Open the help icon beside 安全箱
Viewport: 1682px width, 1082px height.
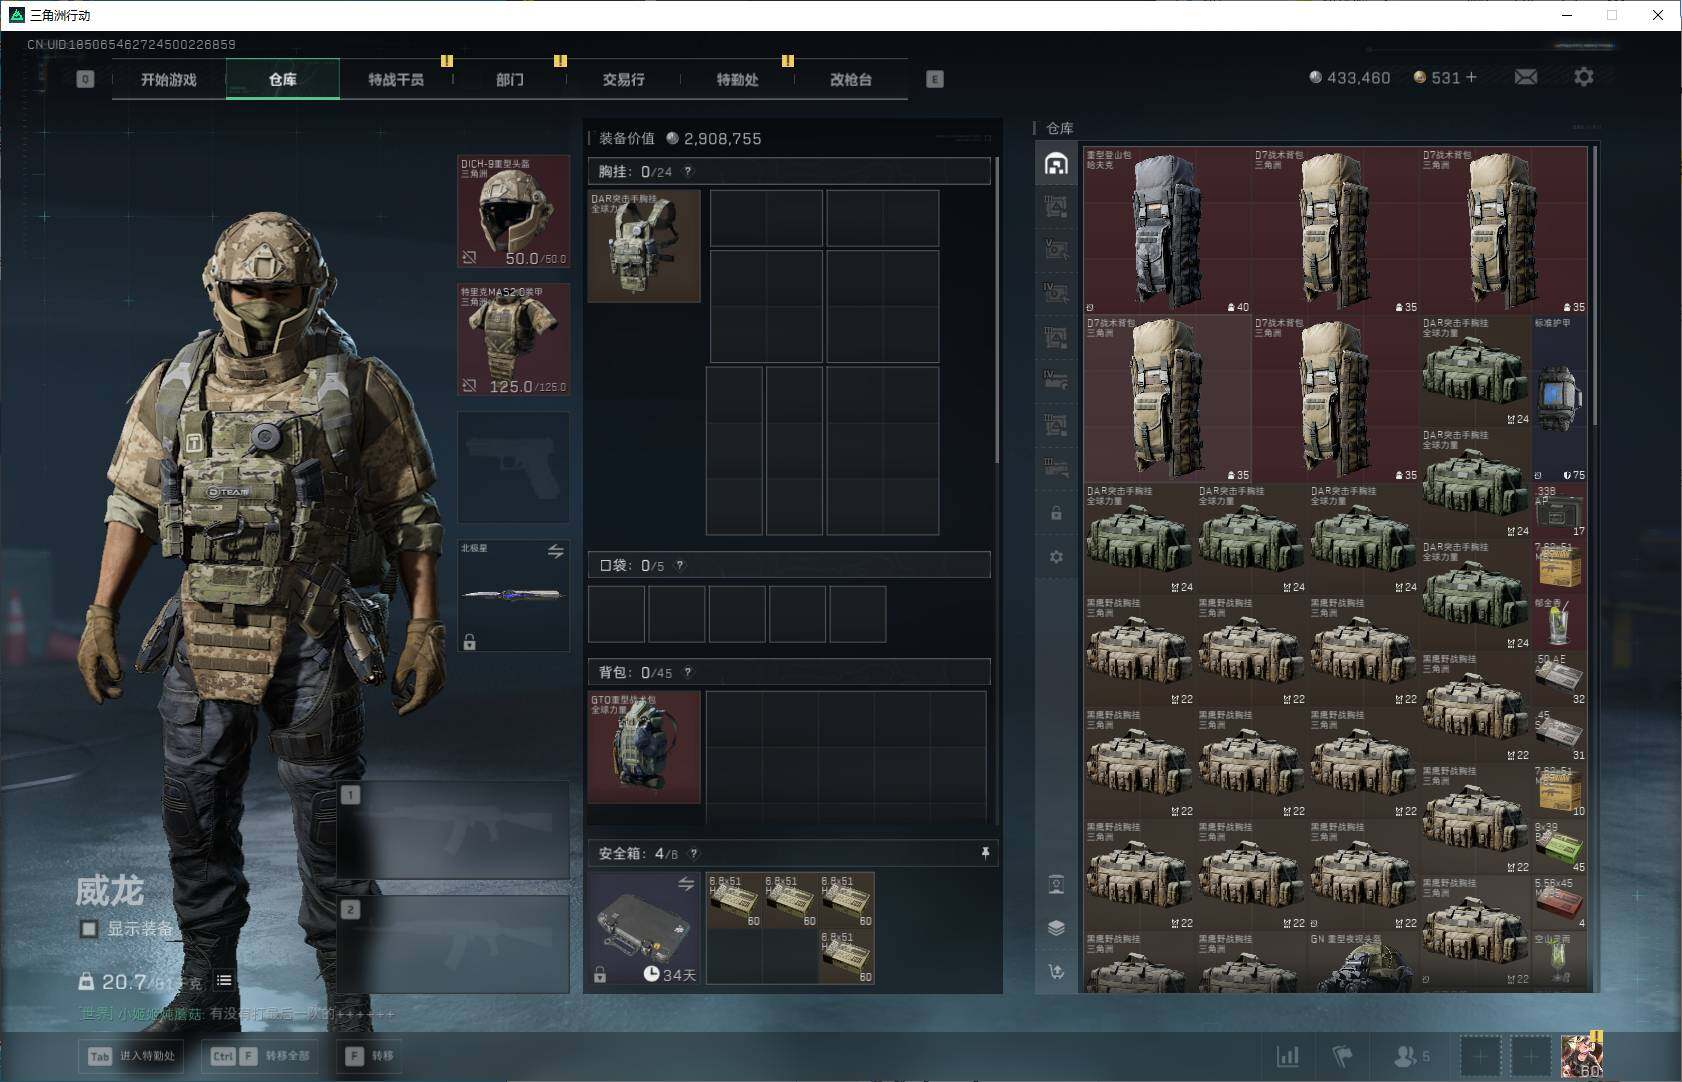(694, 854)
